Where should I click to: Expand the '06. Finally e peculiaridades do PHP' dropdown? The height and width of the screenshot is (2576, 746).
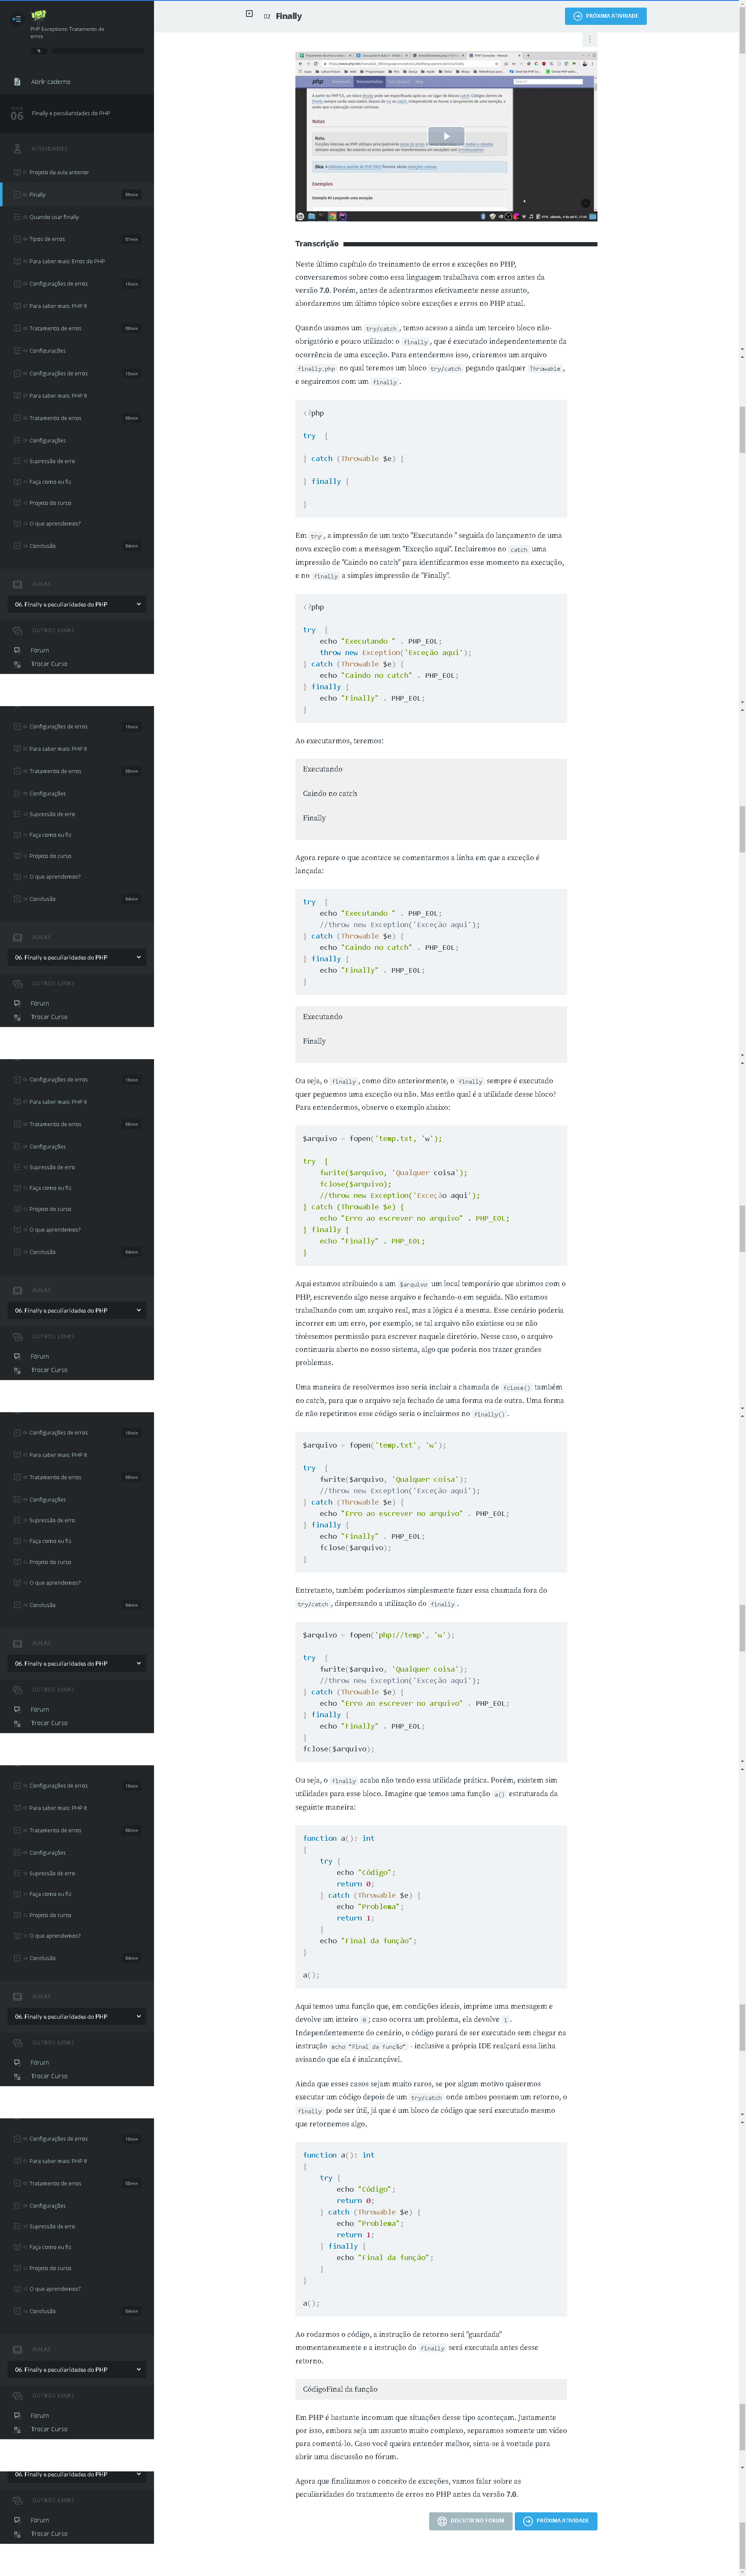pos(138,604)
